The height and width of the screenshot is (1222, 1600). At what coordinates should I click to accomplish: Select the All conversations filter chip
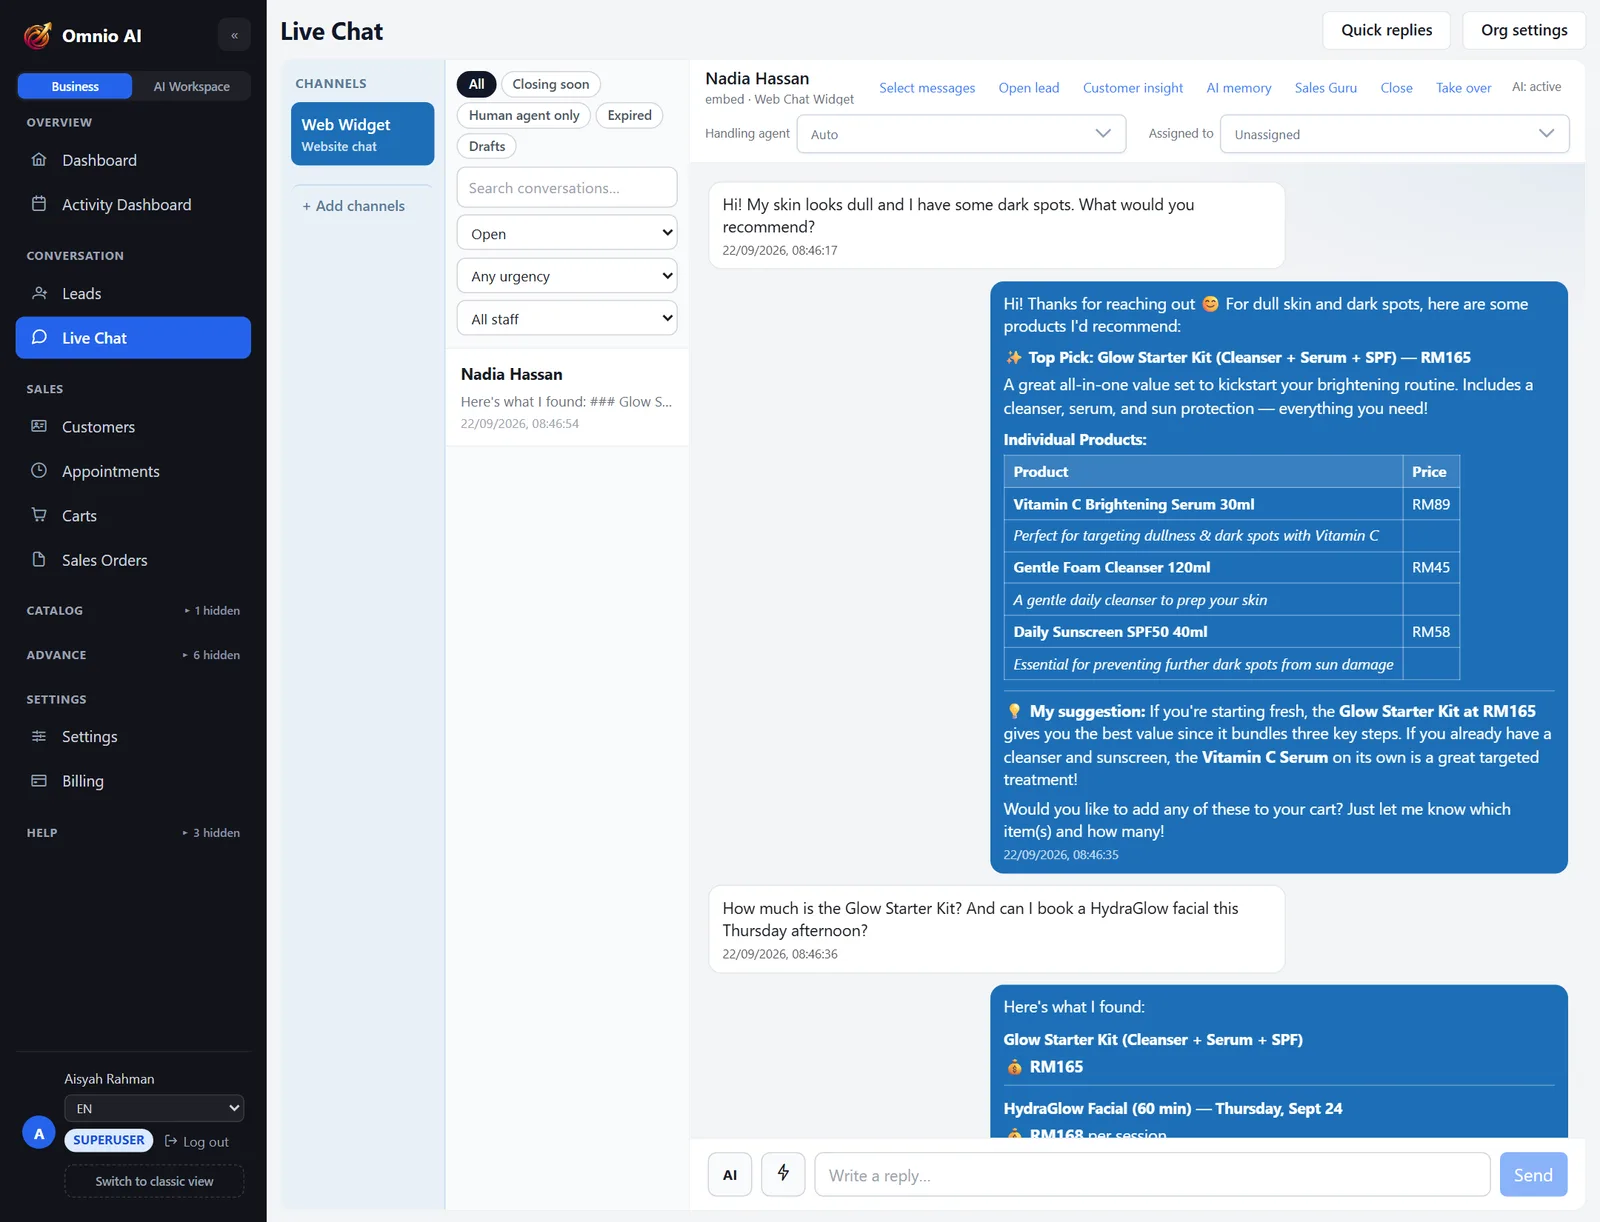476,84
